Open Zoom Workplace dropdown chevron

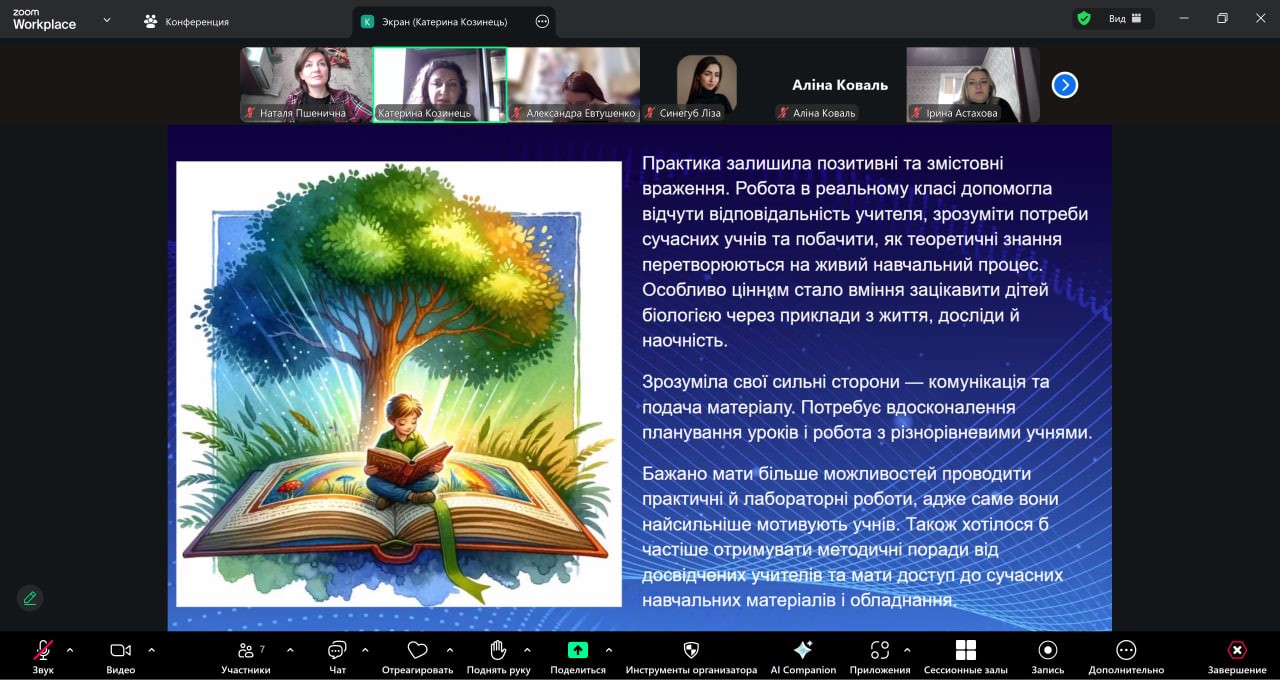[107, 20]
